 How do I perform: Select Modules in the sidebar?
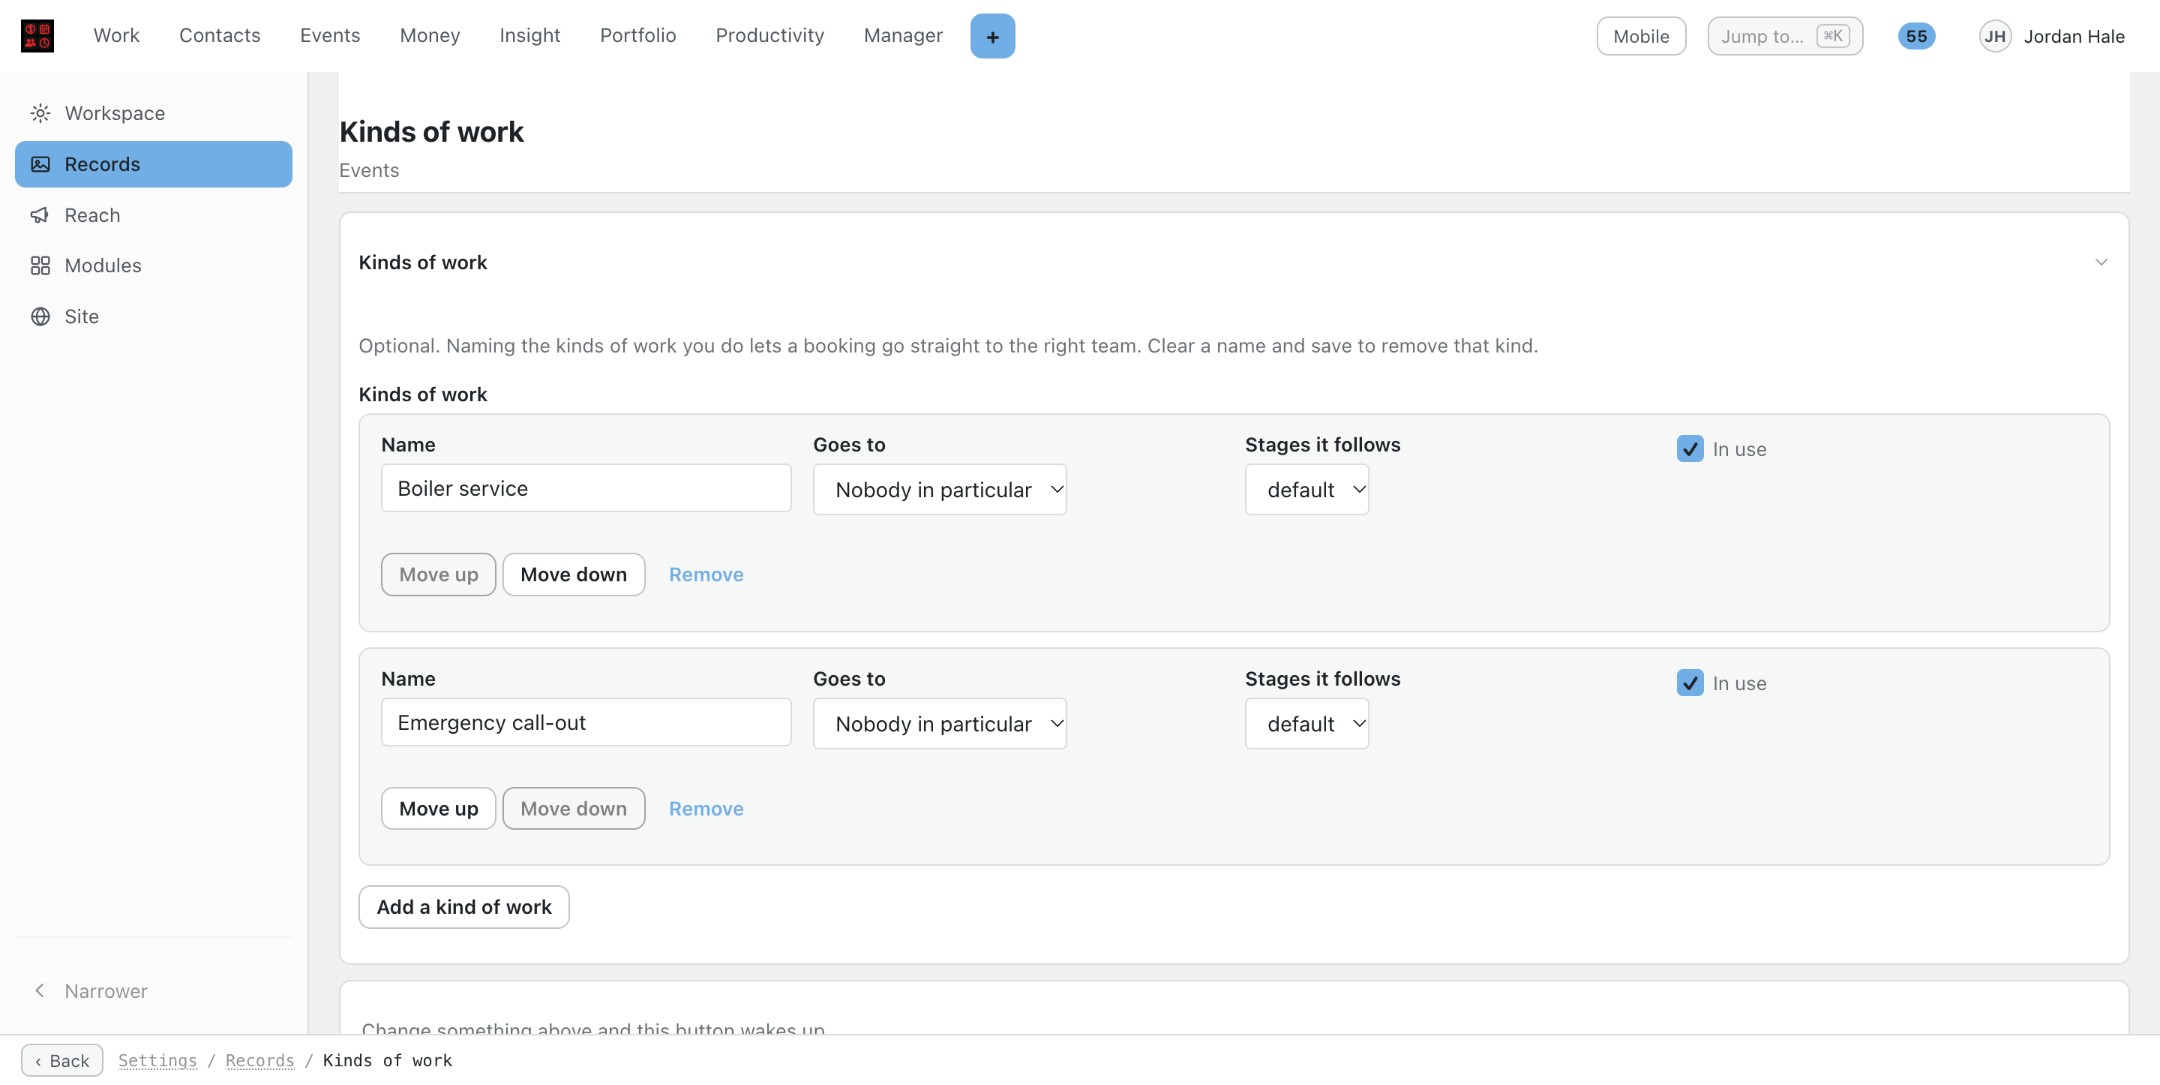coord(153,265)
